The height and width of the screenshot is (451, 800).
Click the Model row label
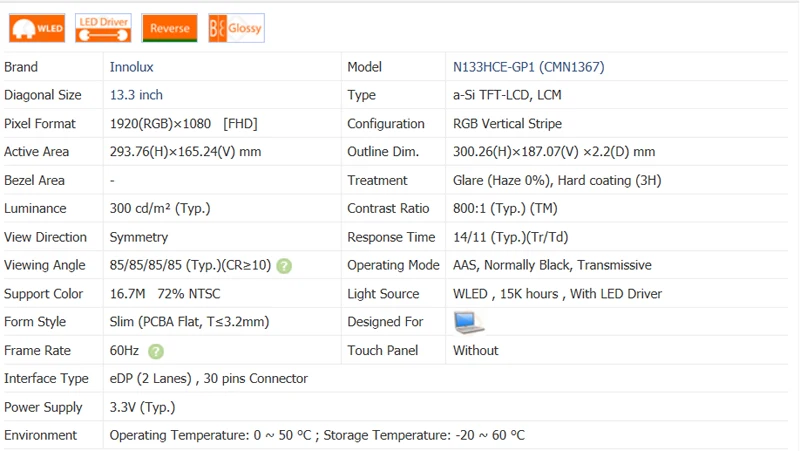[364, 67]
